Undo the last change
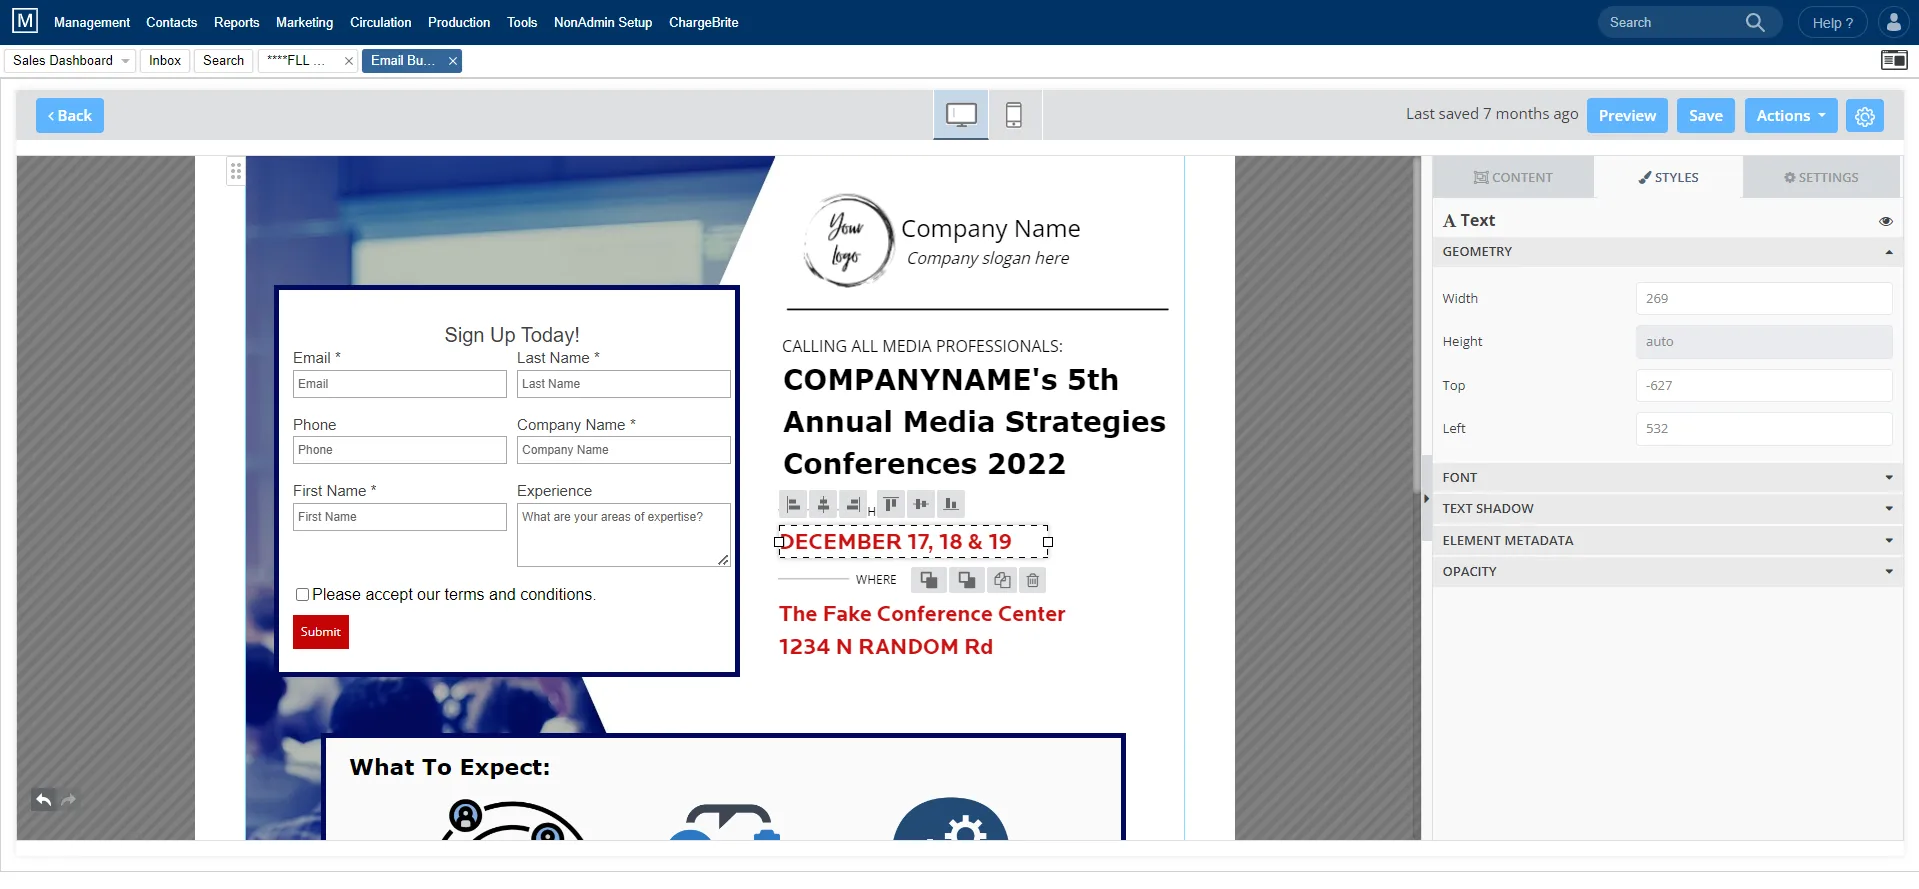Image resolution: width=1919 pixels, height=889 pixels. coord(43,799)
